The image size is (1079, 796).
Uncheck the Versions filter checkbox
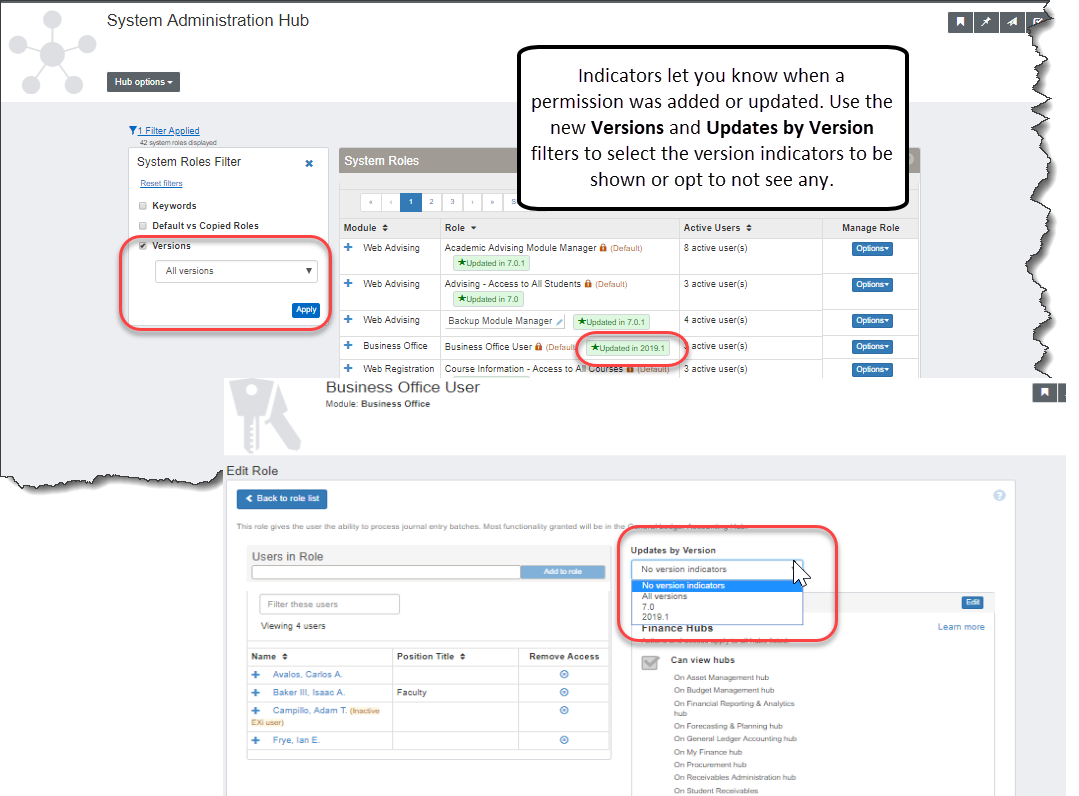click(143, 246)
